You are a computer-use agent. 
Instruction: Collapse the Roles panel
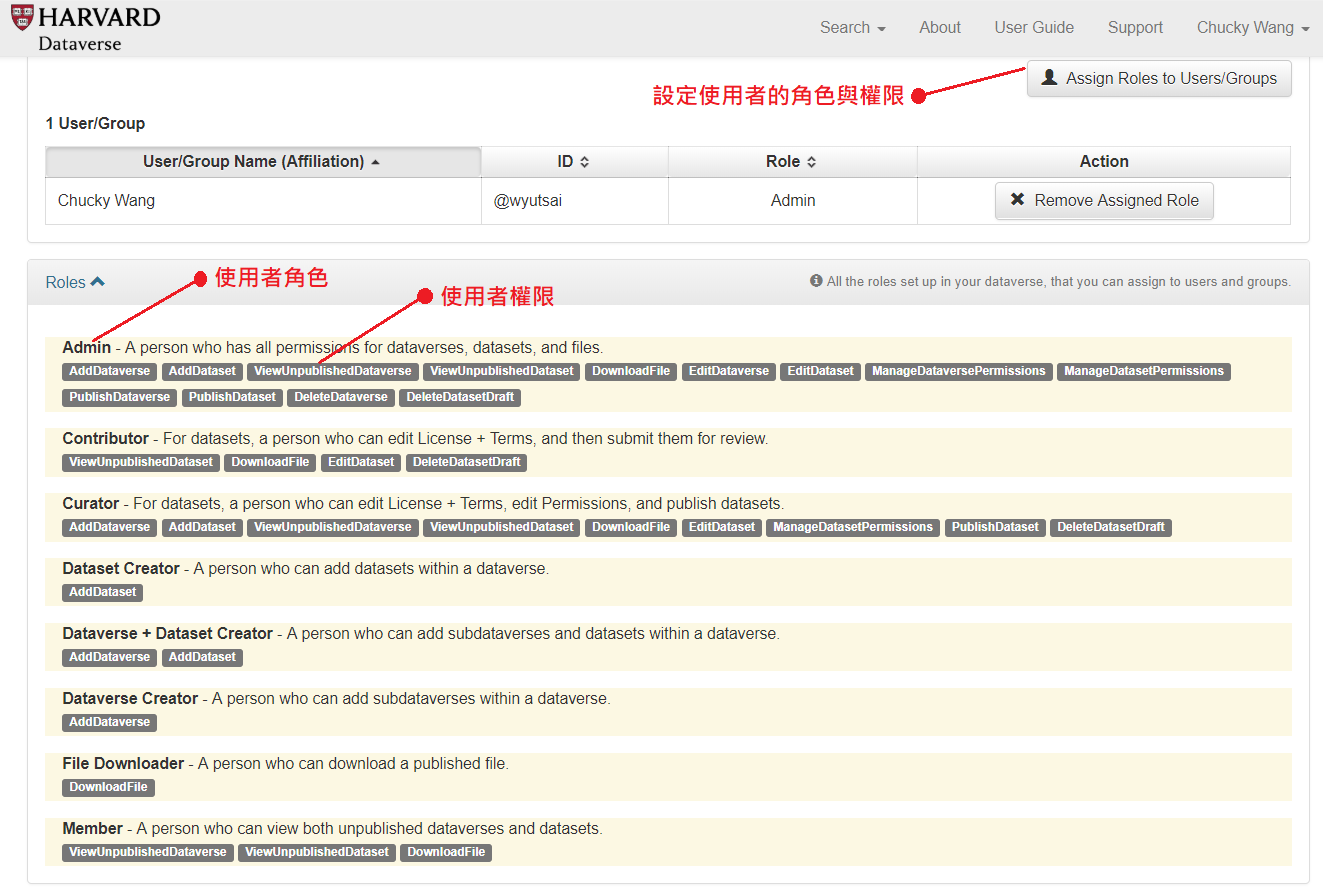[x=75, y=283]
